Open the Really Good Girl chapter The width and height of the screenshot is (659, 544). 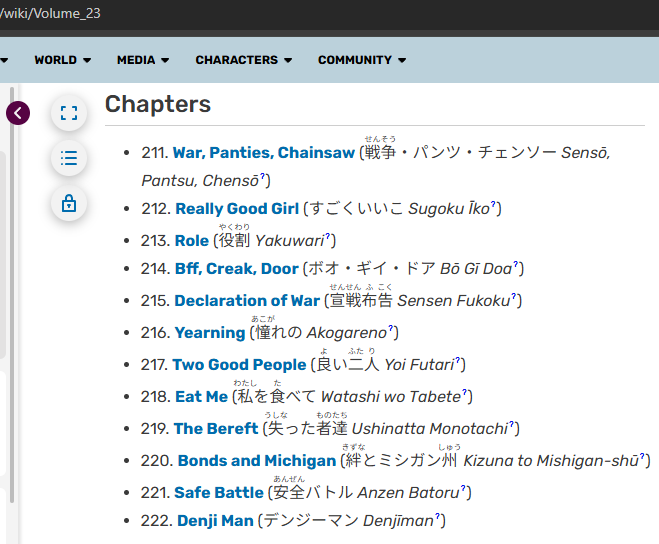click(236, 209)
